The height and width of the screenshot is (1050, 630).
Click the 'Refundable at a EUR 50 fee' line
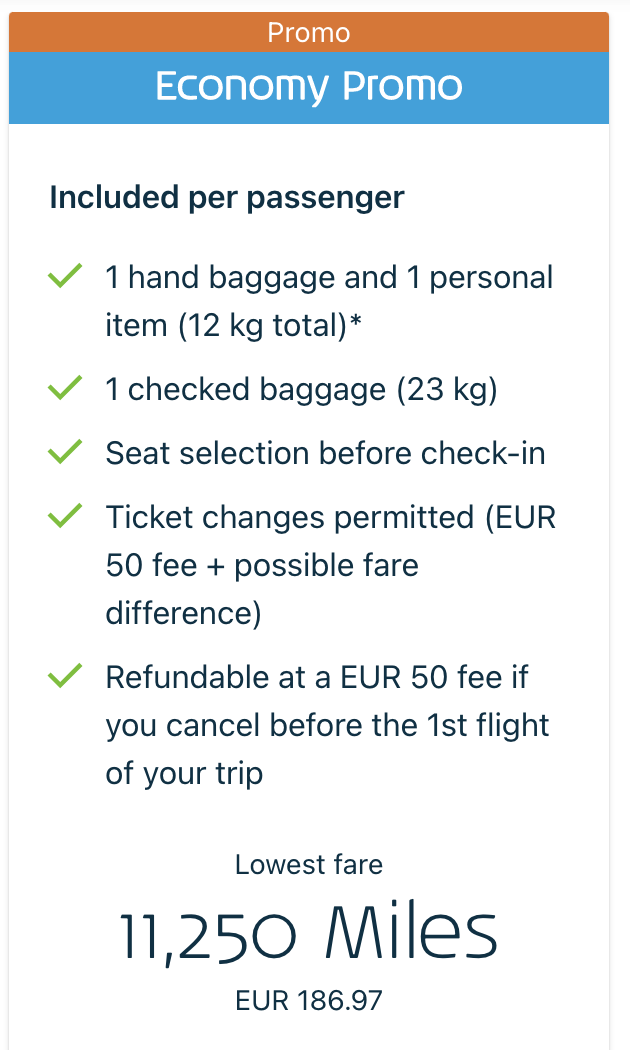coord(315,677)
